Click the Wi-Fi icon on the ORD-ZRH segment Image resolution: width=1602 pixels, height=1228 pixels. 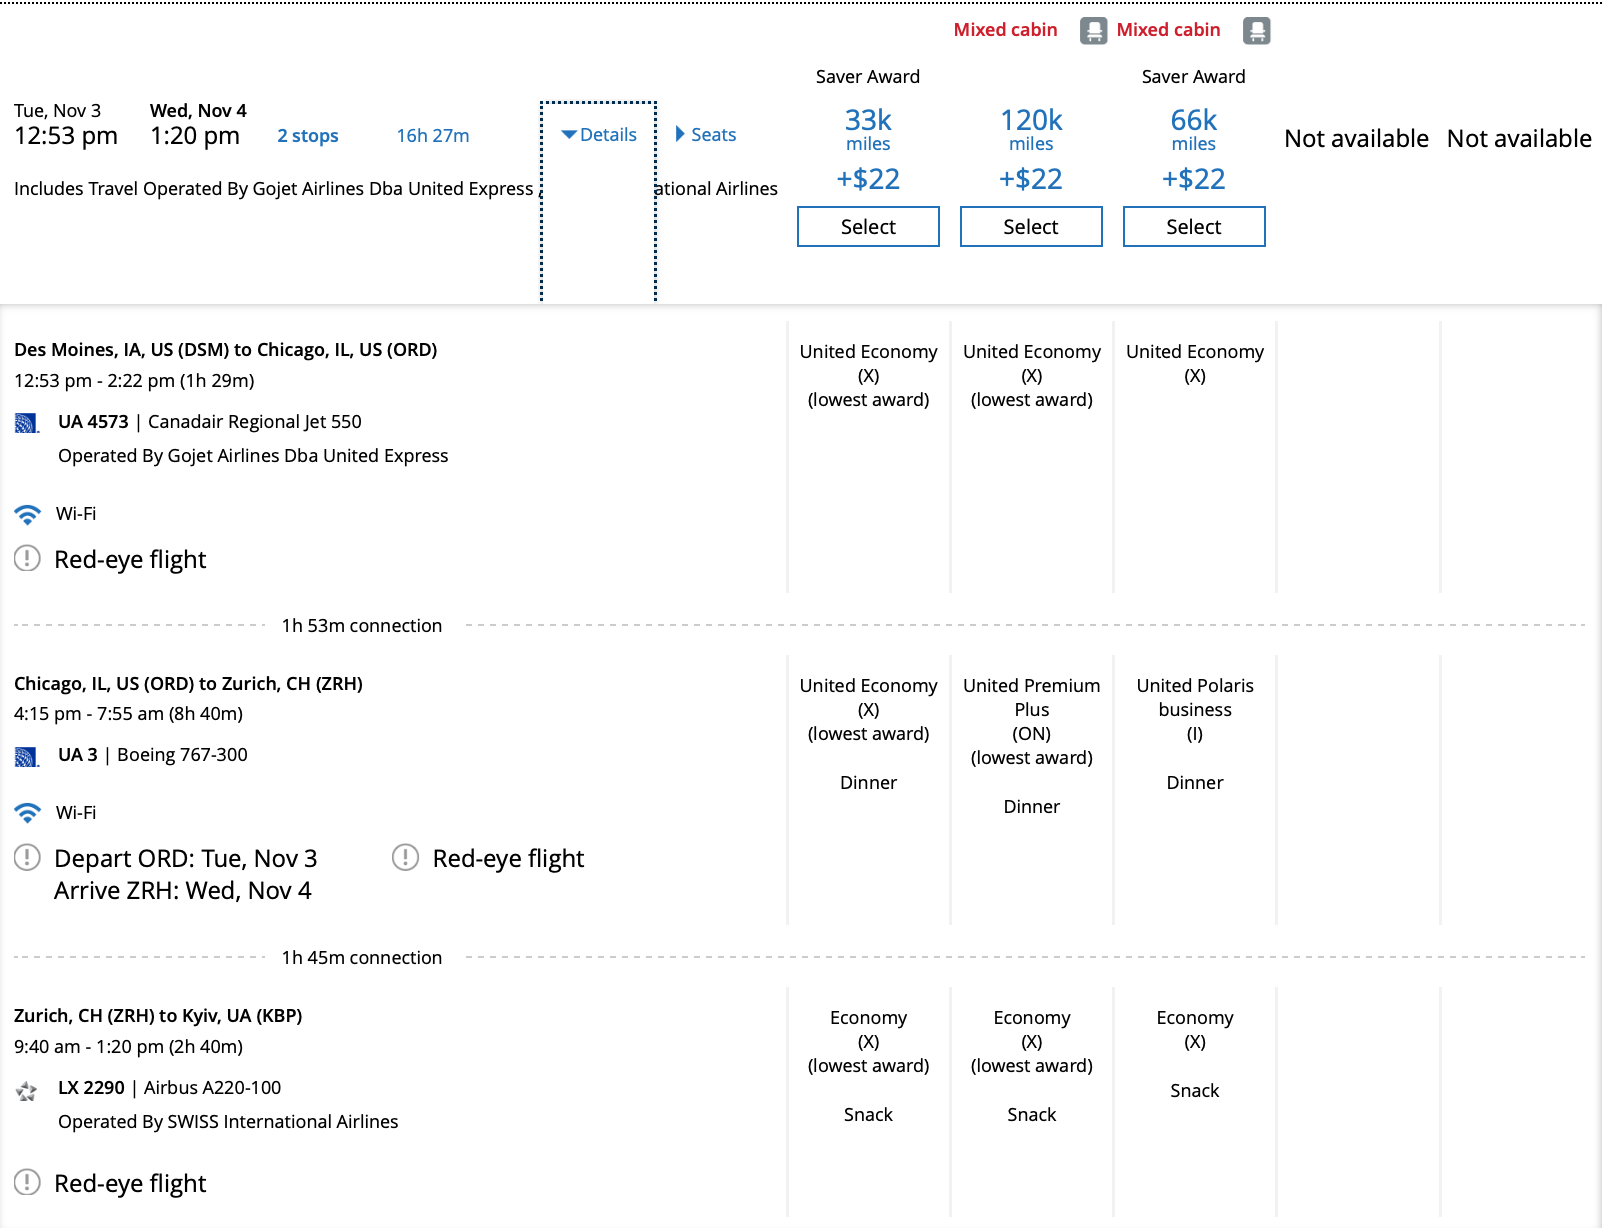coord(27,812)
